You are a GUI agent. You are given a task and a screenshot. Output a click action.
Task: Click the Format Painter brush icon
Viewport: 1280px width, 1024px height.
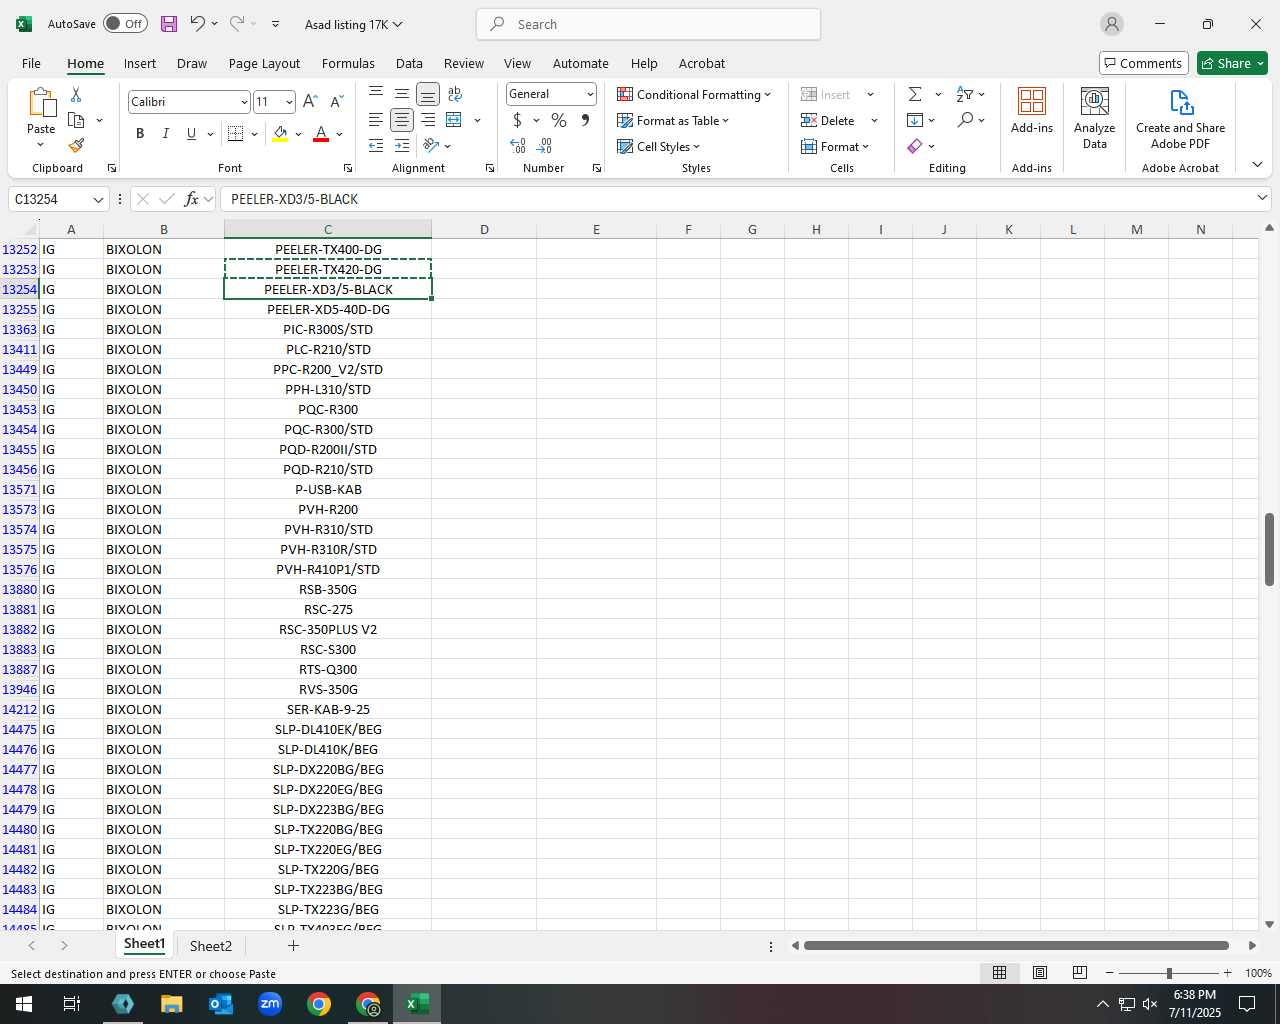coord(76,146)
